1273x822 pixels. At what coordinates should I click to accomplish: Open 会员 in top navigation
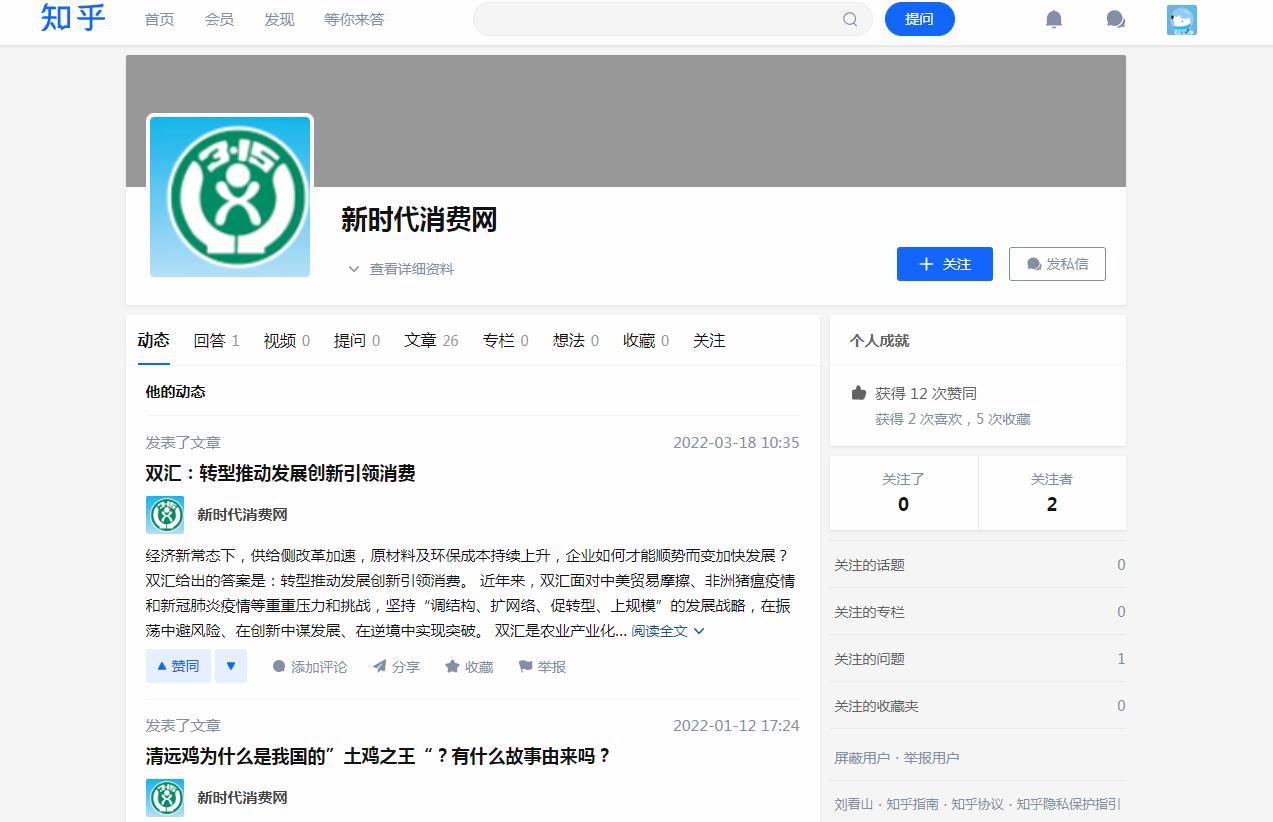click(x=219, y=19)
